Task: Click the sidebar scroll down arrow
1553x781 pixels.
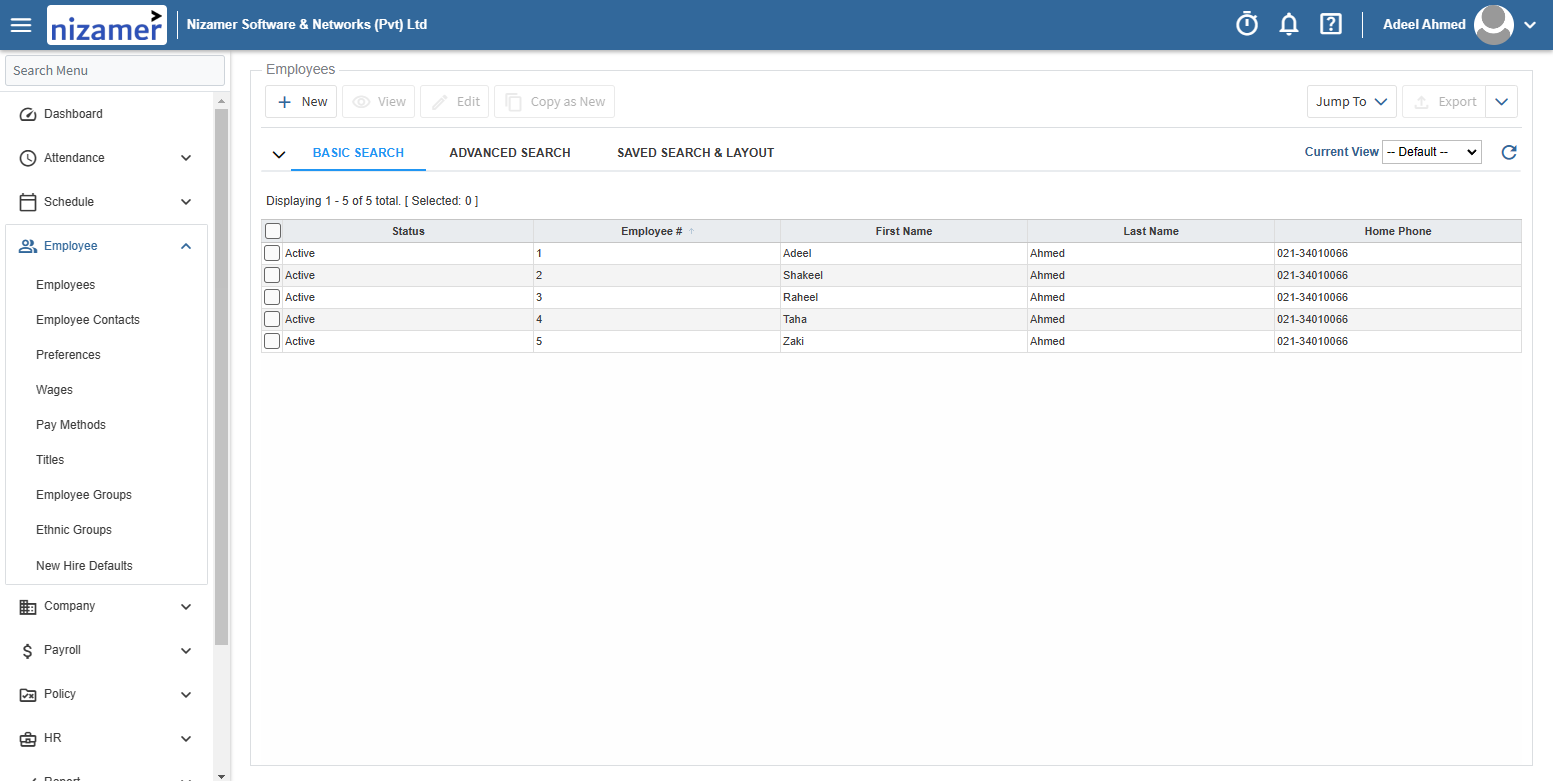Action: tap(221, 775)
